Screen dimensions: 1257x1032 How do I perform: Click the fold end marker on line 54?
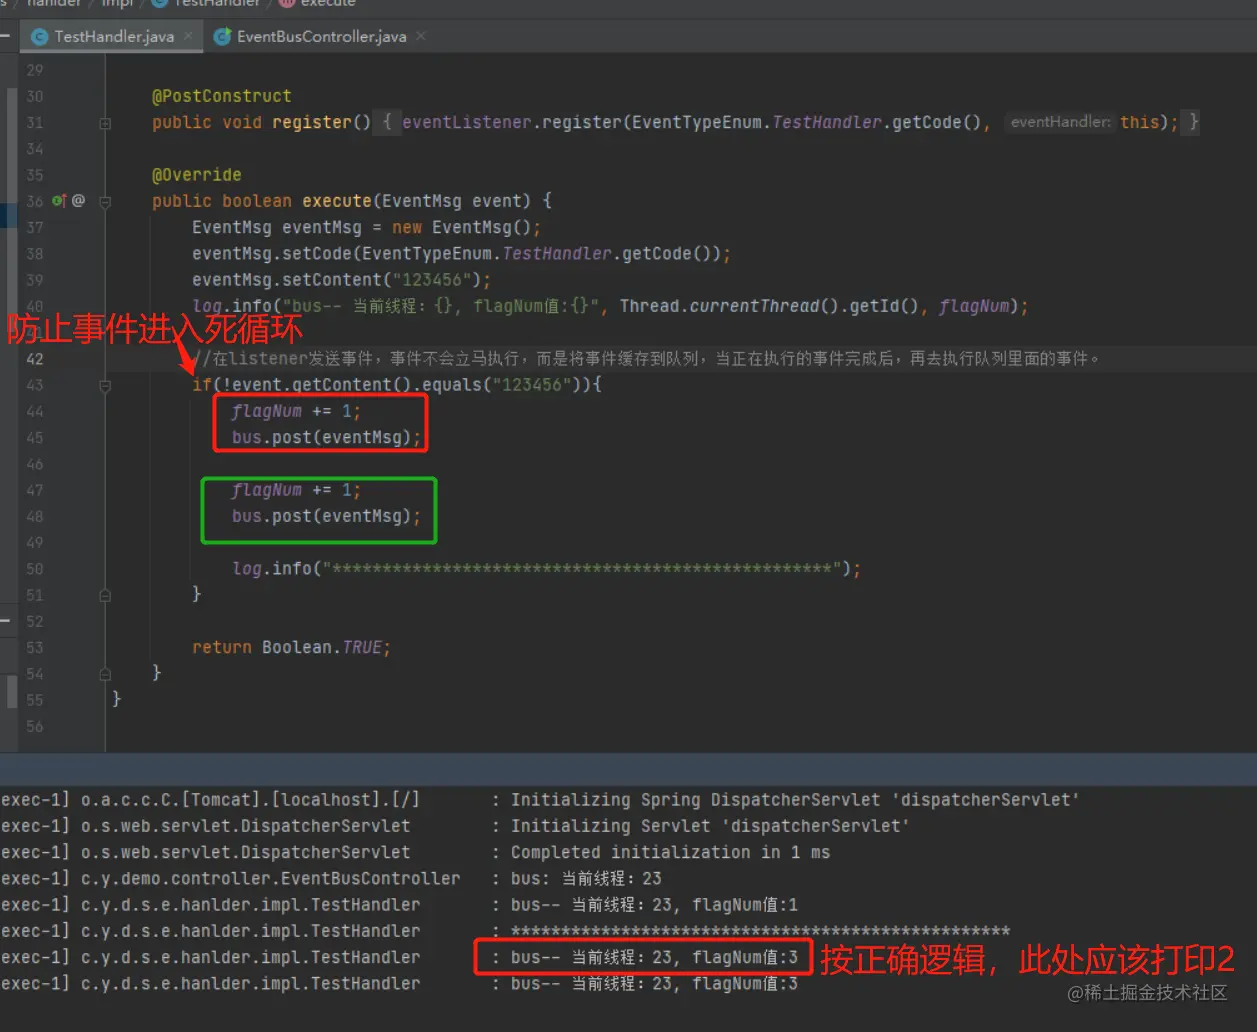(x=105, y=674)
